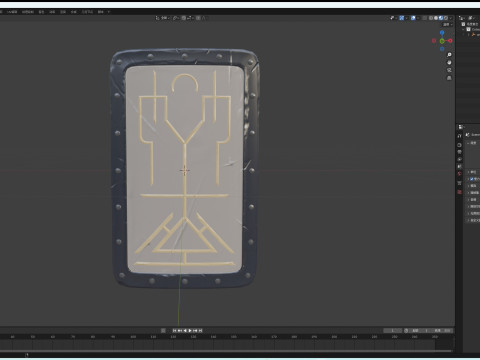Open the Render properties tab
The image size is (480, 360).
460,145
